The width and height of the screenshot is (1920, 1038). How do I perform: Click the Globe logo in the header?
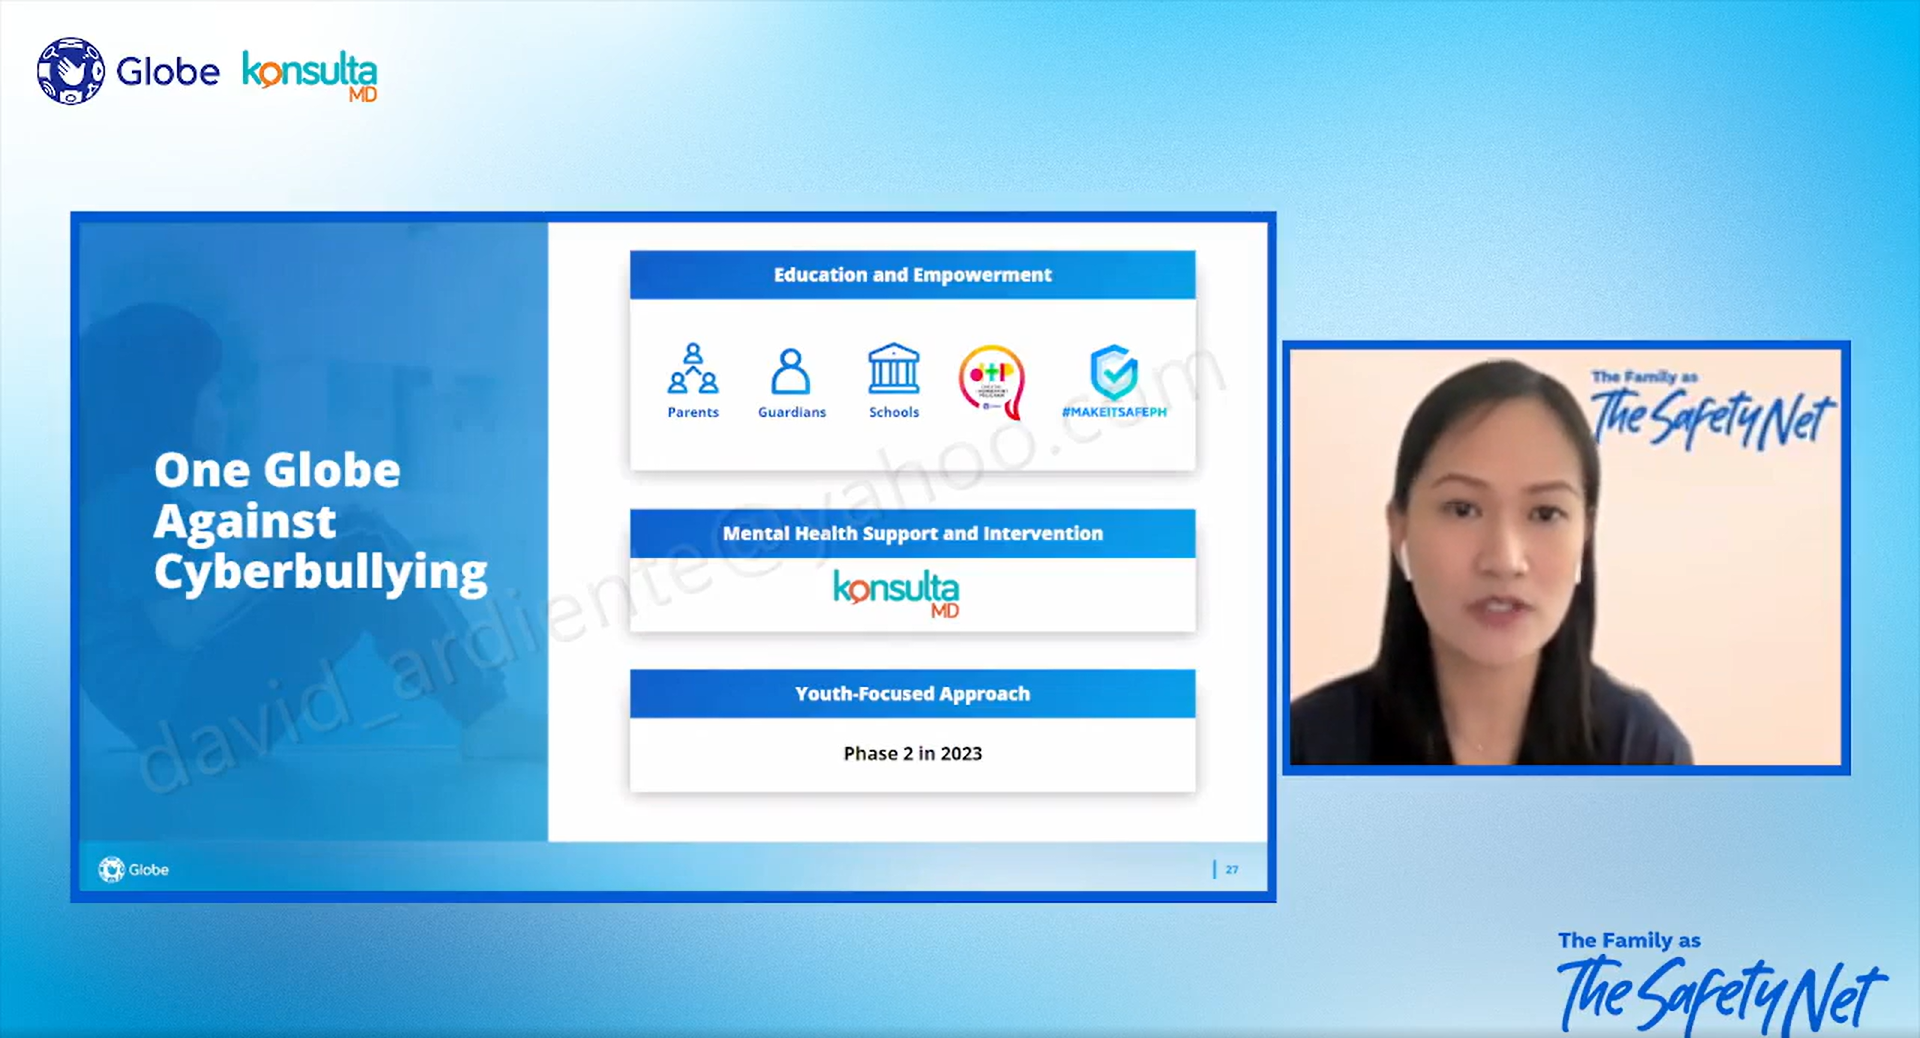coord(128,71)
